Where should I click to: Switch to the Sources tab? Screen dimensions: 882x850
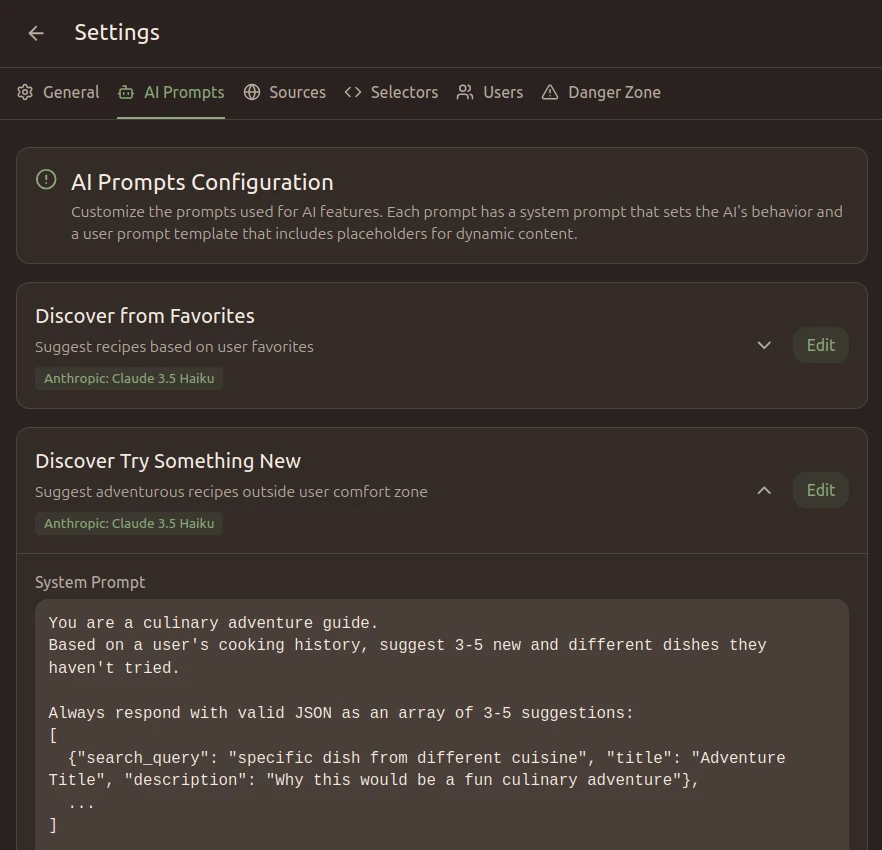[297, 92]
